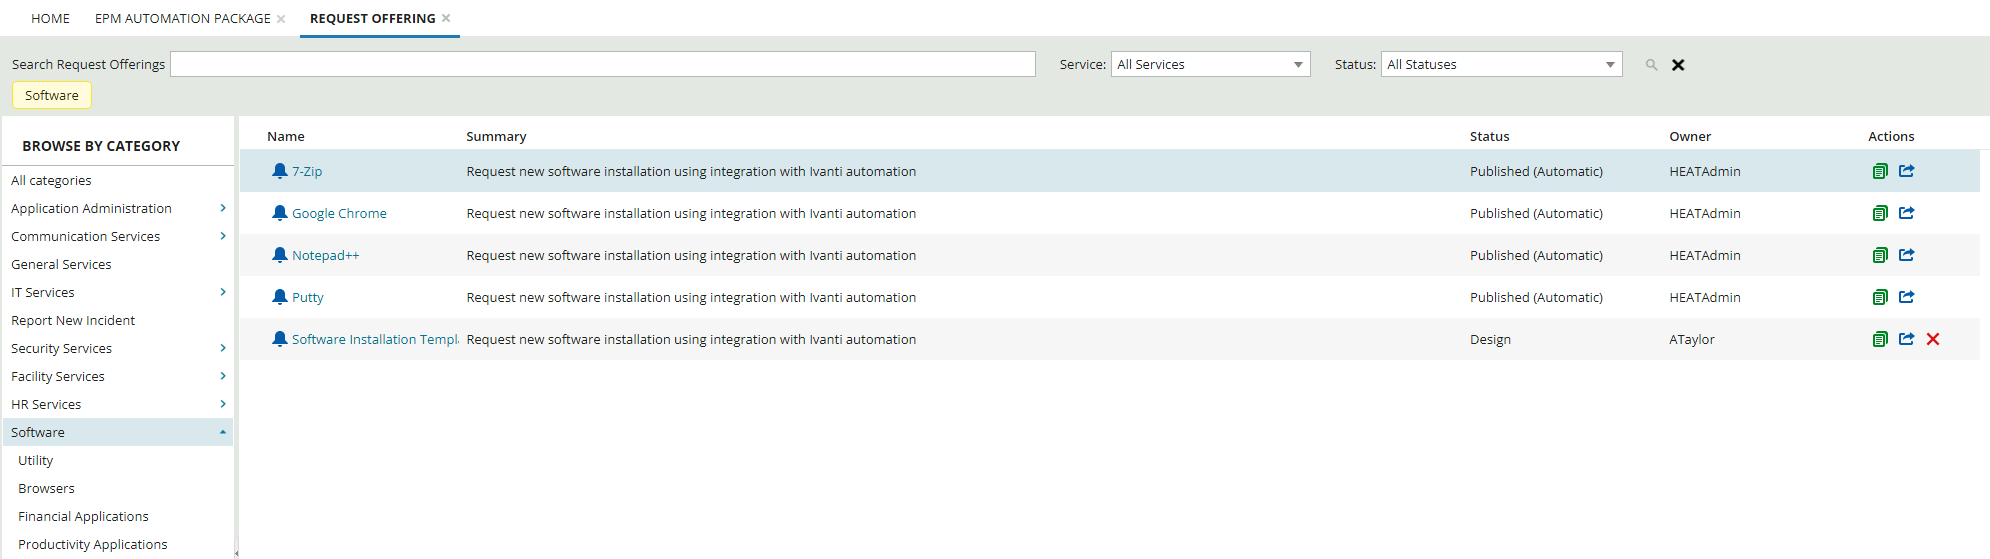This screenshot has height=559, width=1990.
Task: Expand the HR Services category chevron
Action: point(223,404)
